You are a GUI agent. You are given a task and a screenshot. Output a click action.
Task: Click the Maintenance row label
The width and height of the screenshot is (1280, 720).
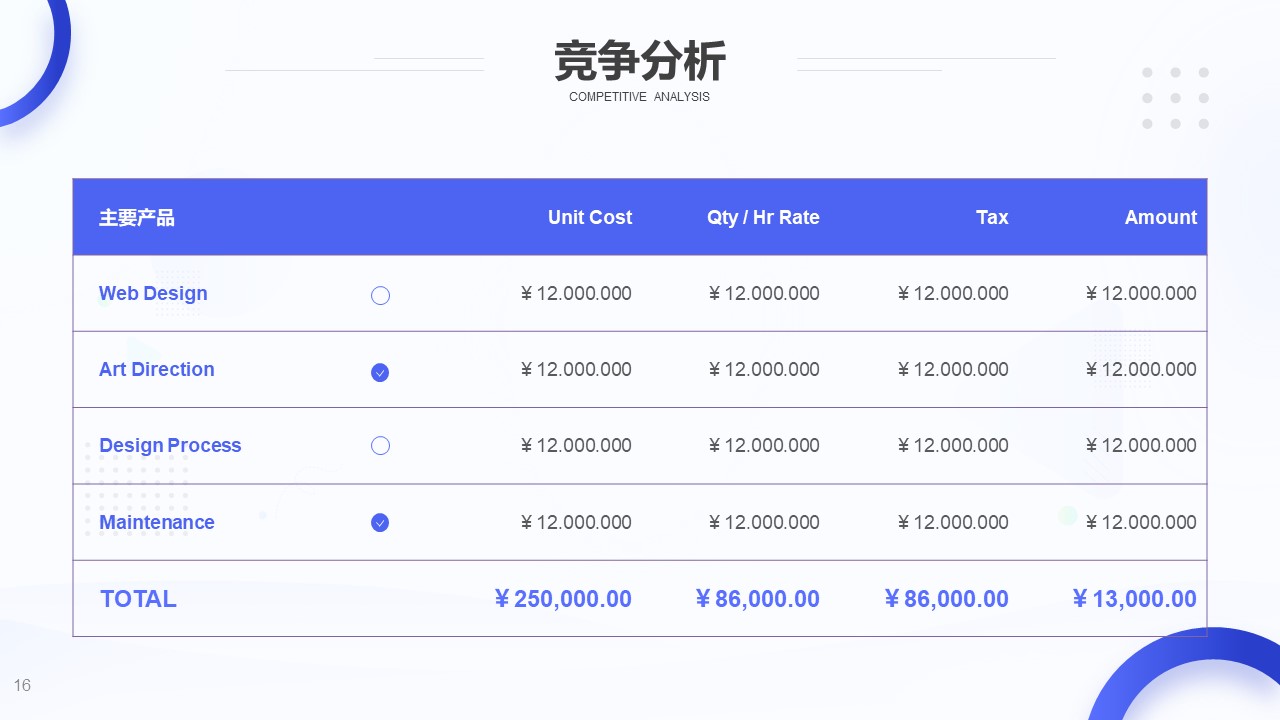click(157, 522)
